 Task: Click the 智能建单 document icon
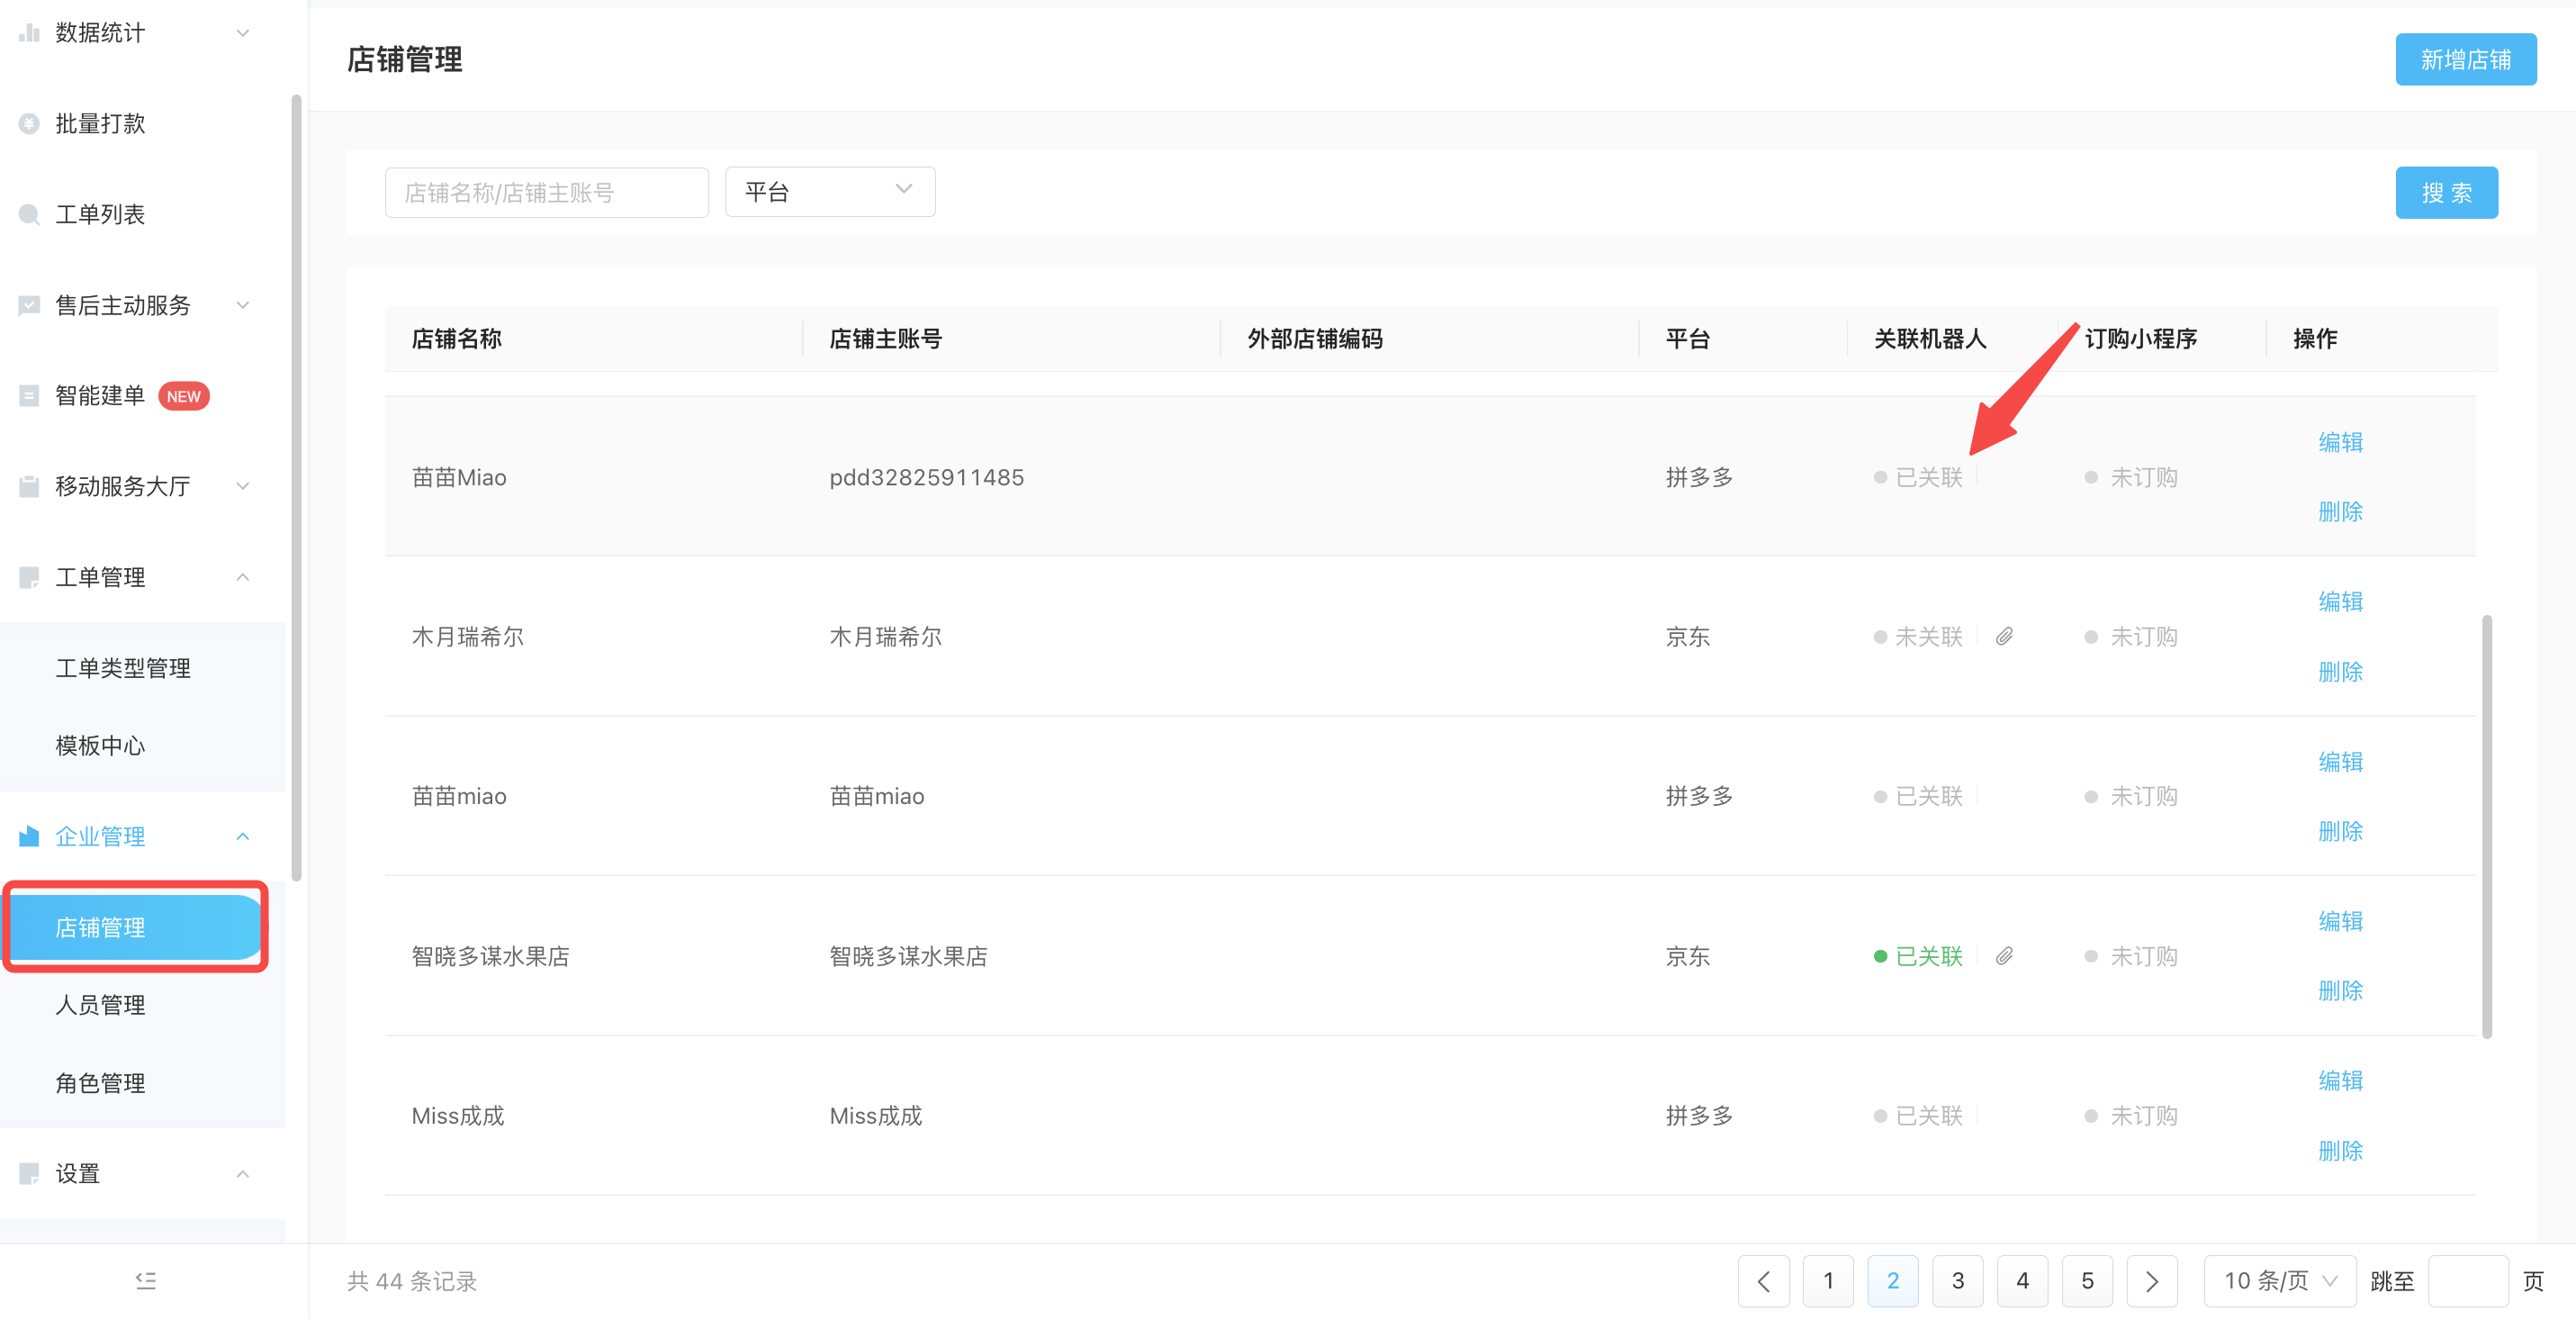click(x=29, y=396)
